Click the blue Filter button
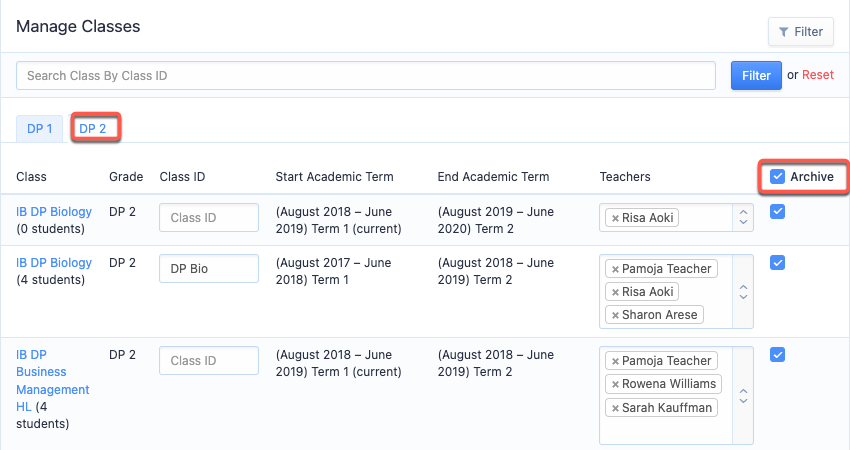 point(756,76)
